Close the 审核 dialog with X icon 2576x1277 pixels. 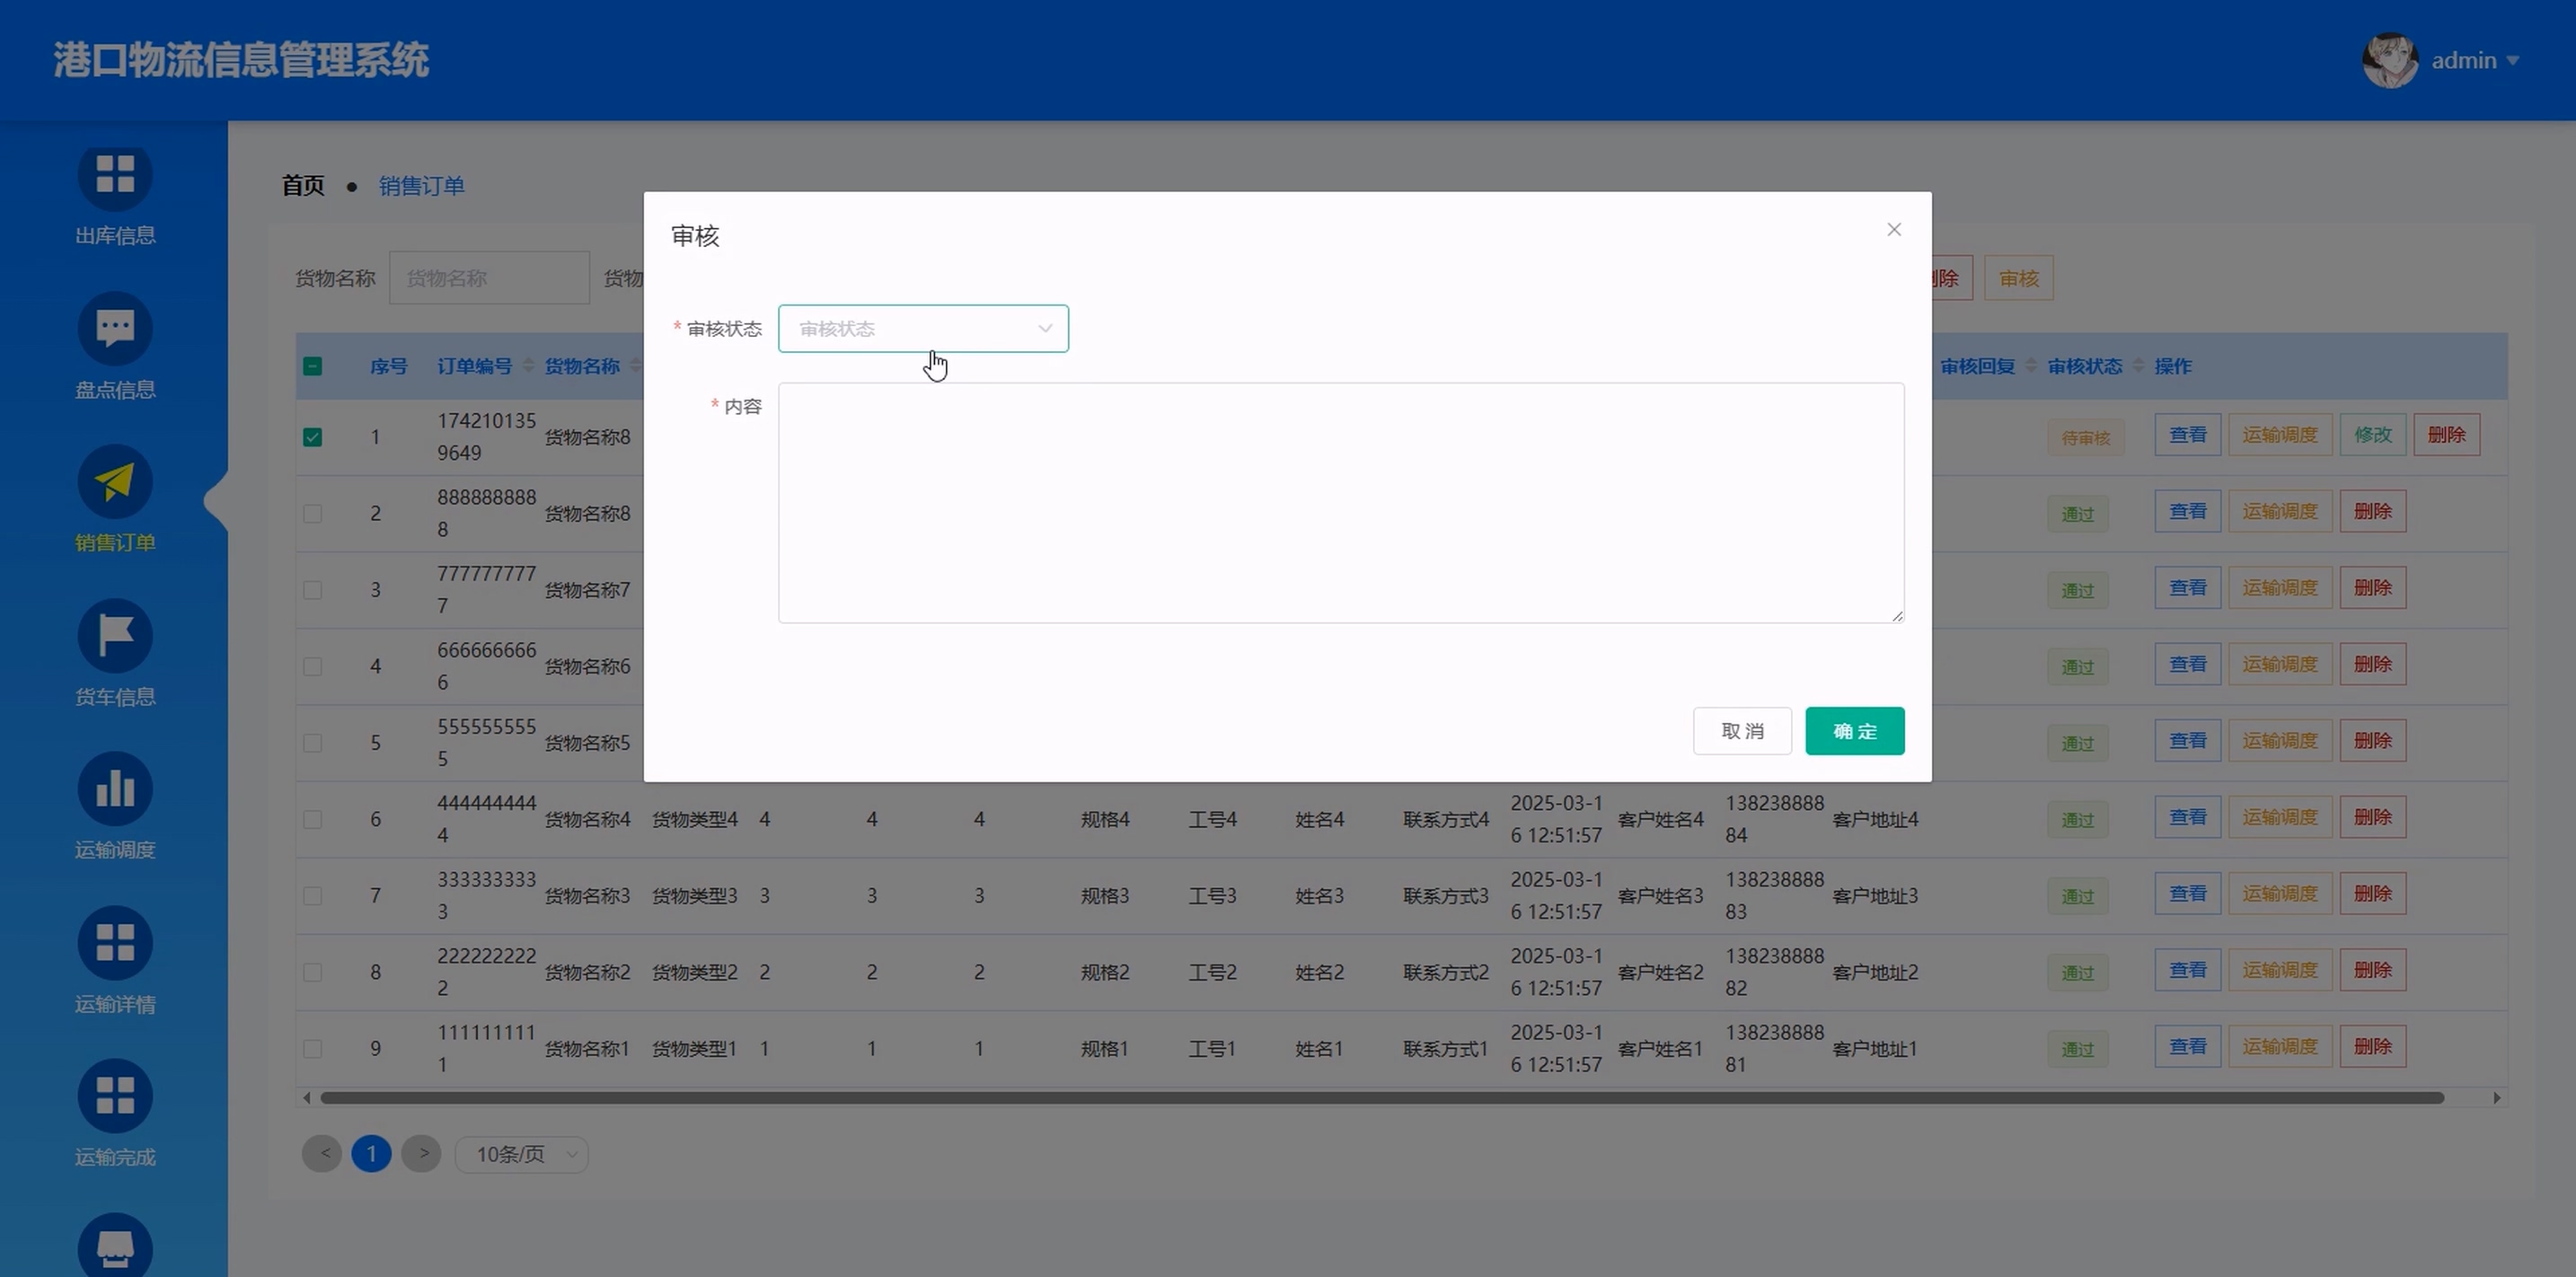pyautogui.click(x=1893, y=230)
